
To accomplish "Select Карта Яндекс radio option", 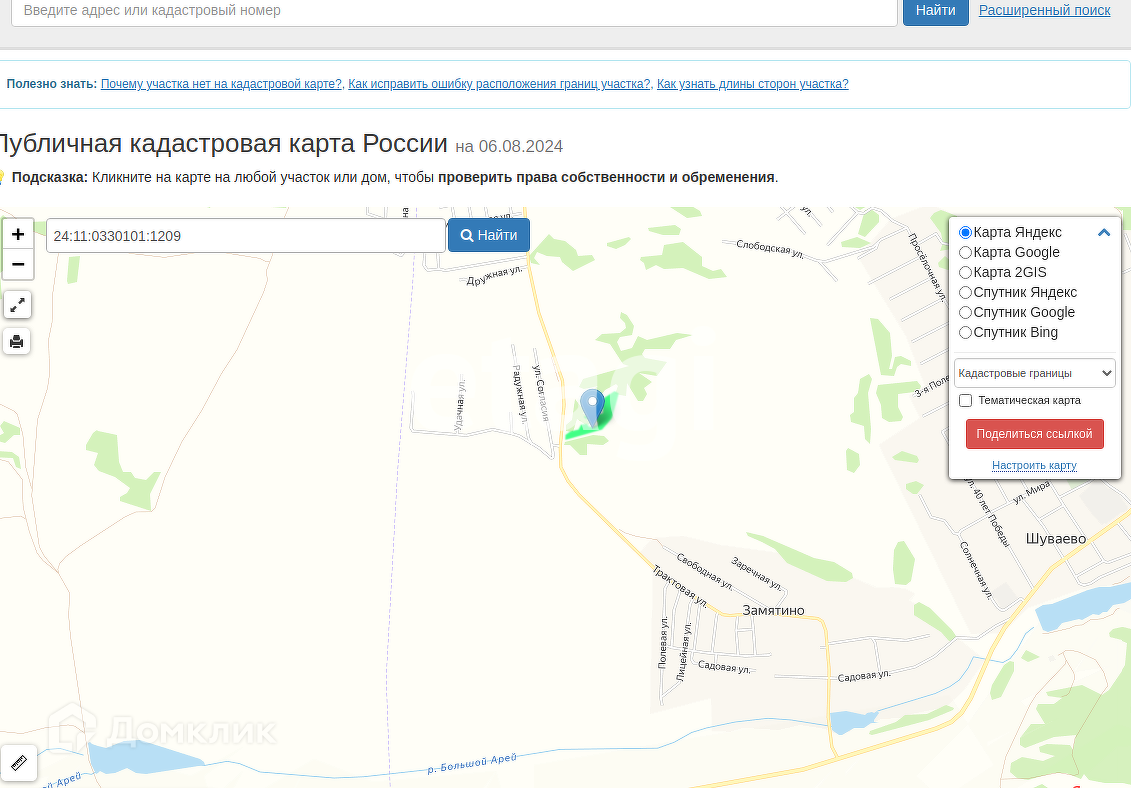I will tap(965, 232).
